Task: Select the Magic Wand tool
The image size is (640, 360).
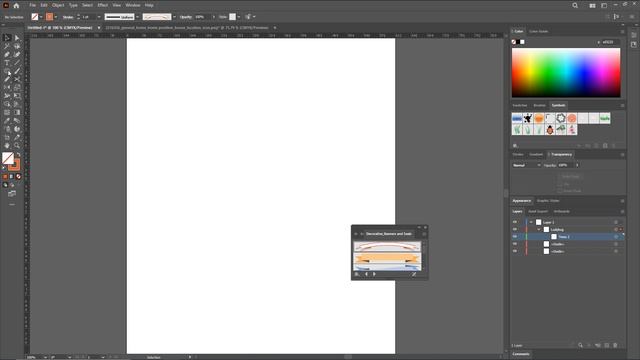Action: 7,46
